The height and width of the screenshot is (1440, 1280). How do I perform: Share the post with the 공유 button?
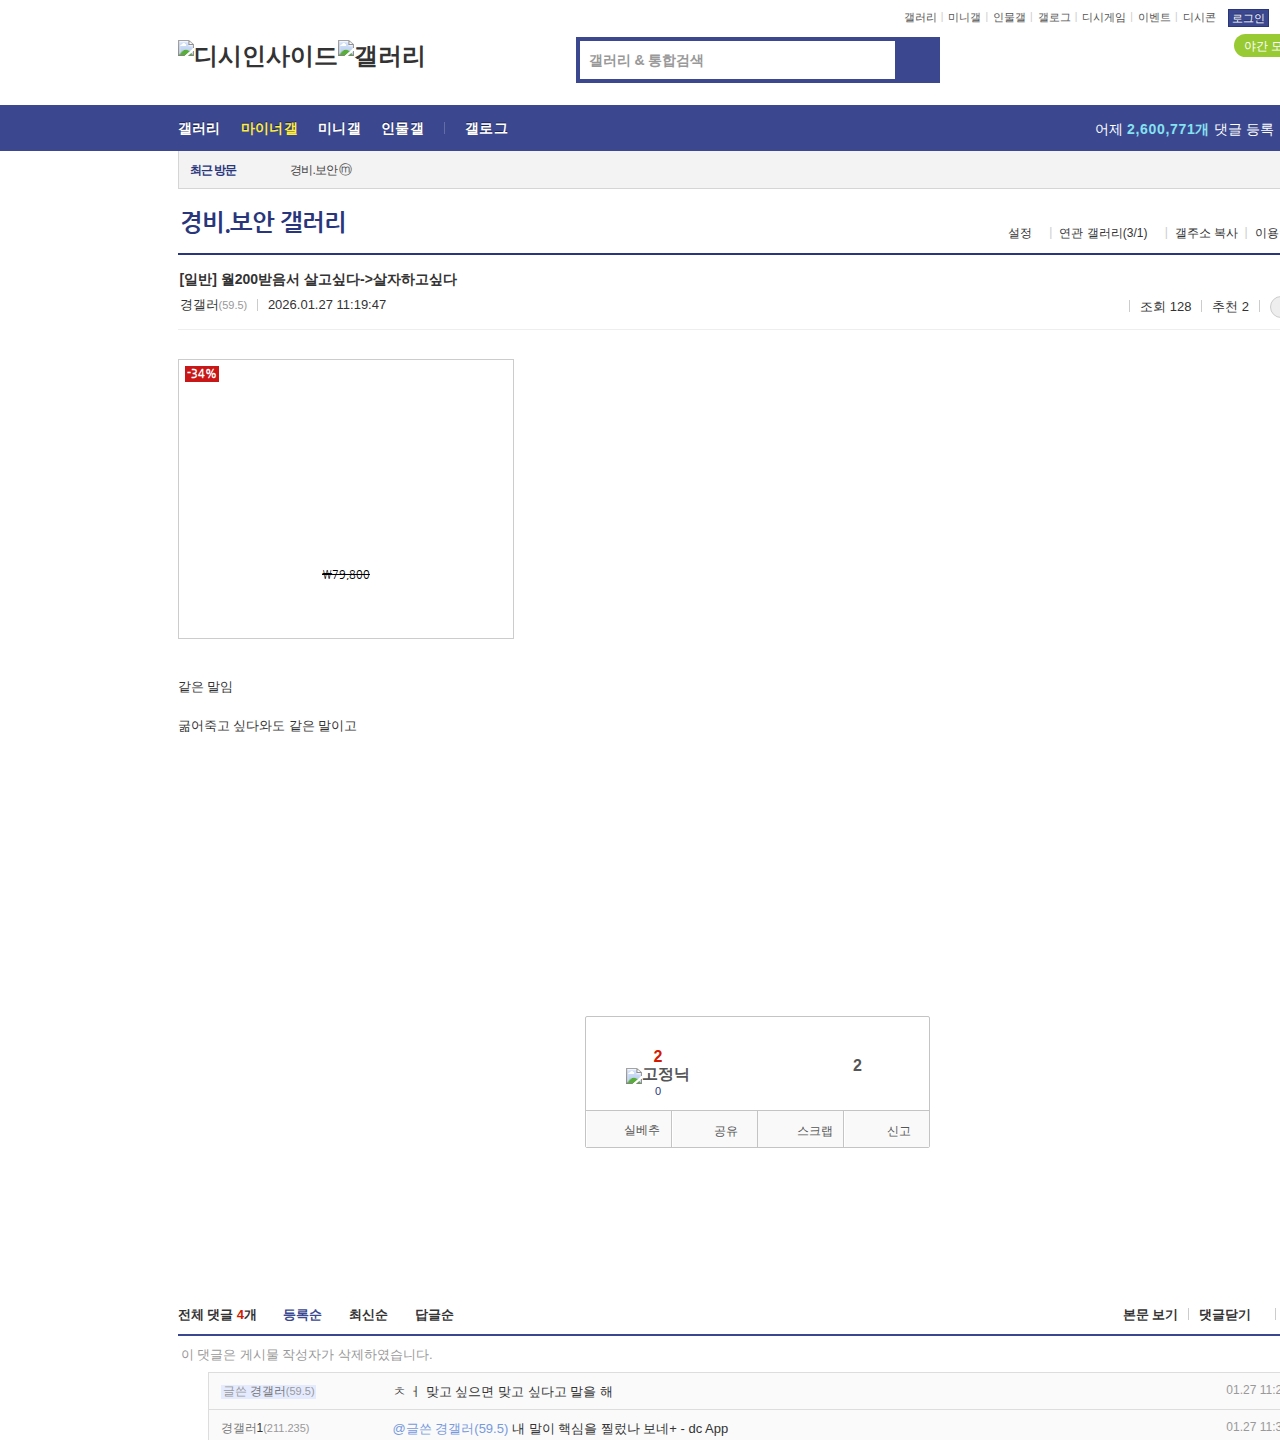tap(725, 1131)
